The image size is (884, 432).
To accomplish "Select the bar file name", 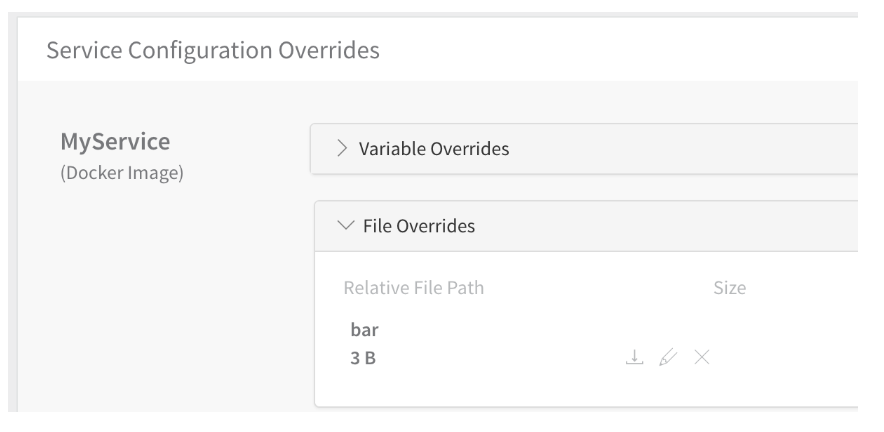I will pyautogui.click(x=364, y=329).
